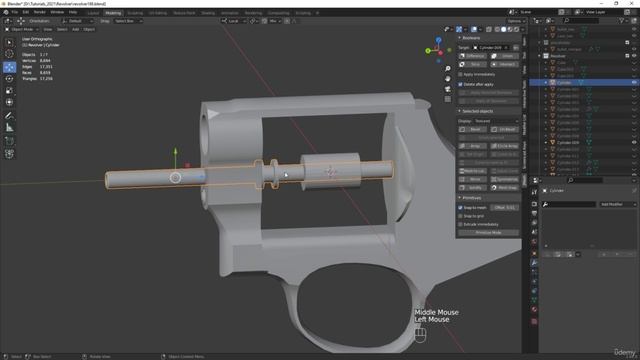The width and height of the screenshot is (640, 360).
Task: Open the Edit menu
Action: (26, 12)
